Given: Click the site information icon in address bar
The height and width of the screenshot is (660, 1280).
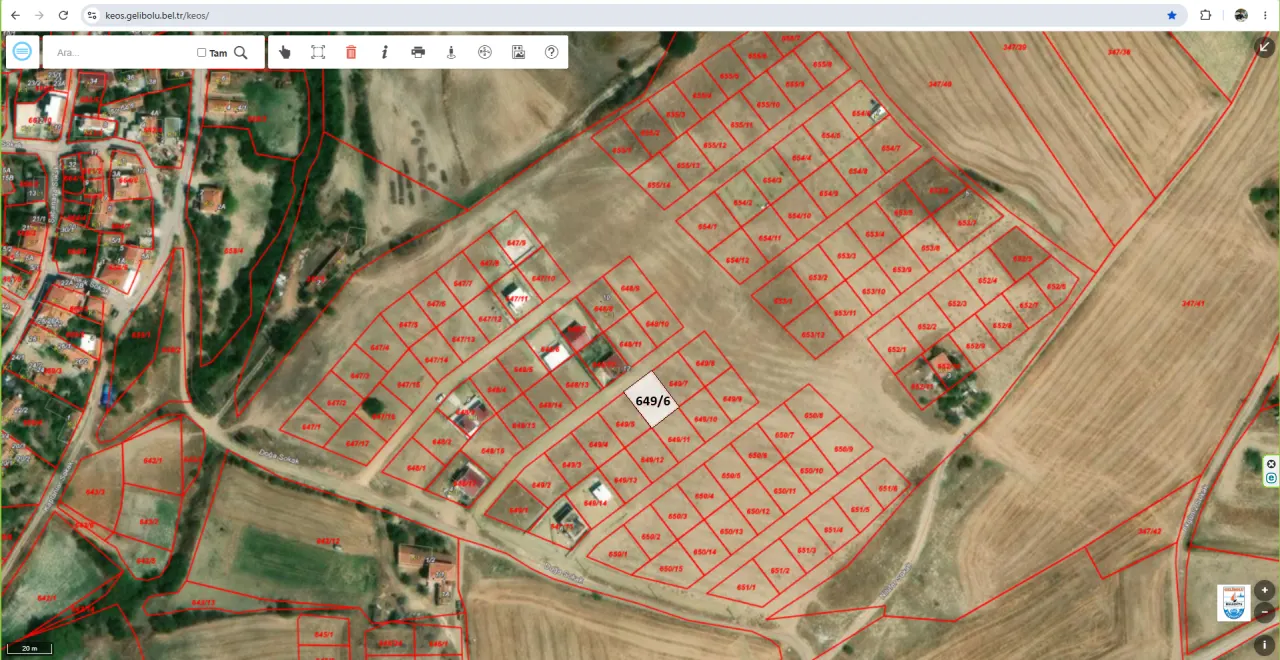Looking at the screenshot, I should [x=92, y=15].
